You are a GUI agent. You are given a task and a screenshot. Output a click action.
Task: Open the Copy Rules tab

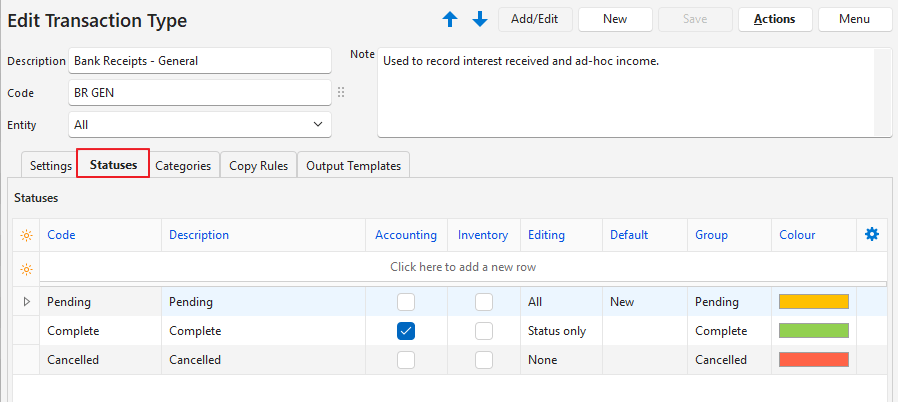point(258,166)
